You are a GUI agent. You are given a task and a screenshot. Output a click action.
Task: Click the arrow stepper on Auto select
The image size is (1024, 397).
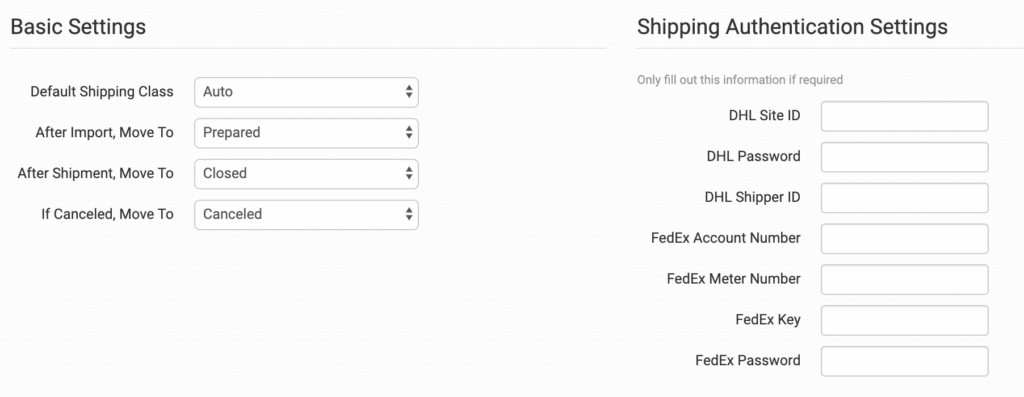coord(409,92)
